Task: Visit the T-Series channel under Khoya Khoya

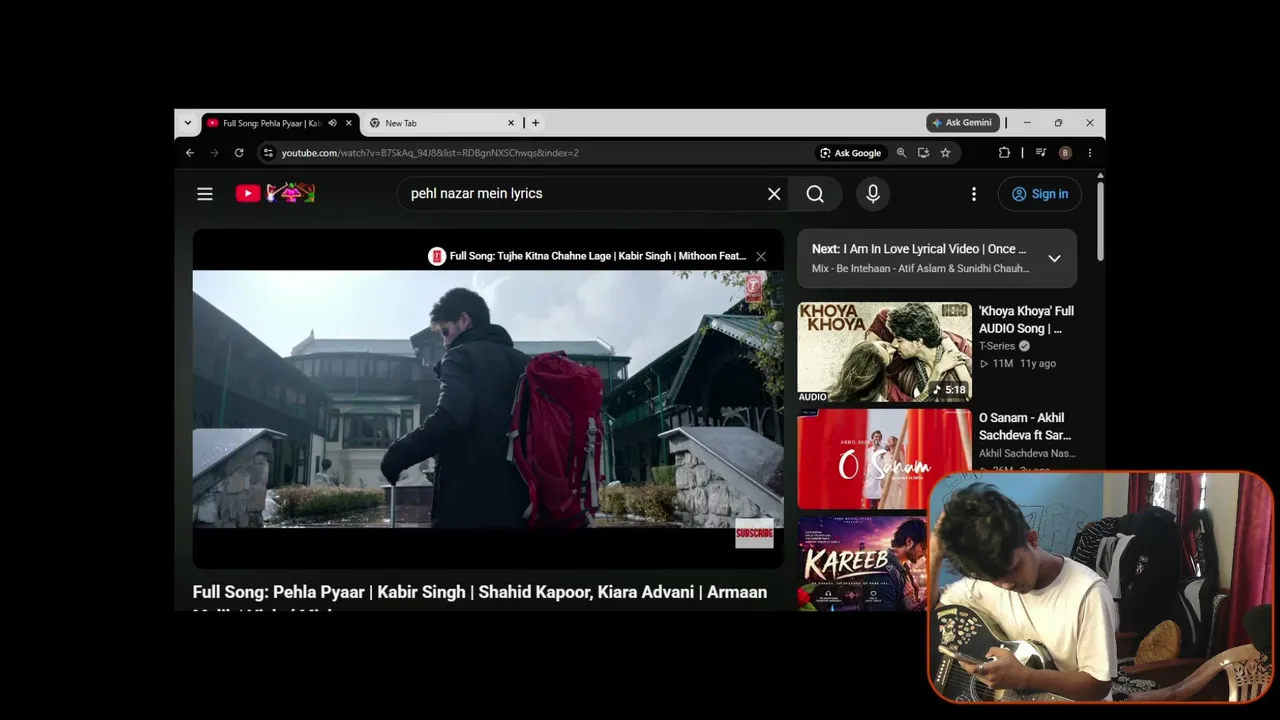Action: coord(997,346)
